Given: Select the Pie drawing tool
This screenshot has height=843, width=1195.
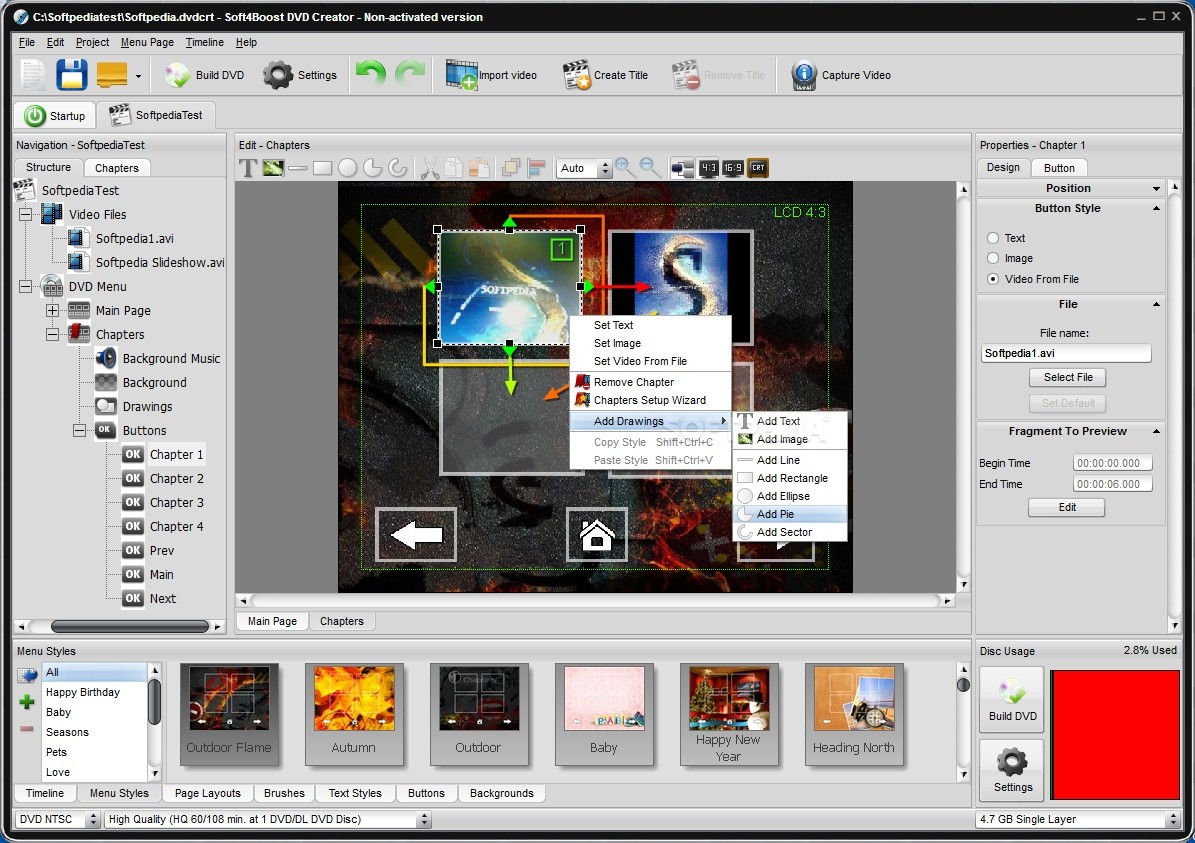Looking at the screenshot, I should [372, 168].
